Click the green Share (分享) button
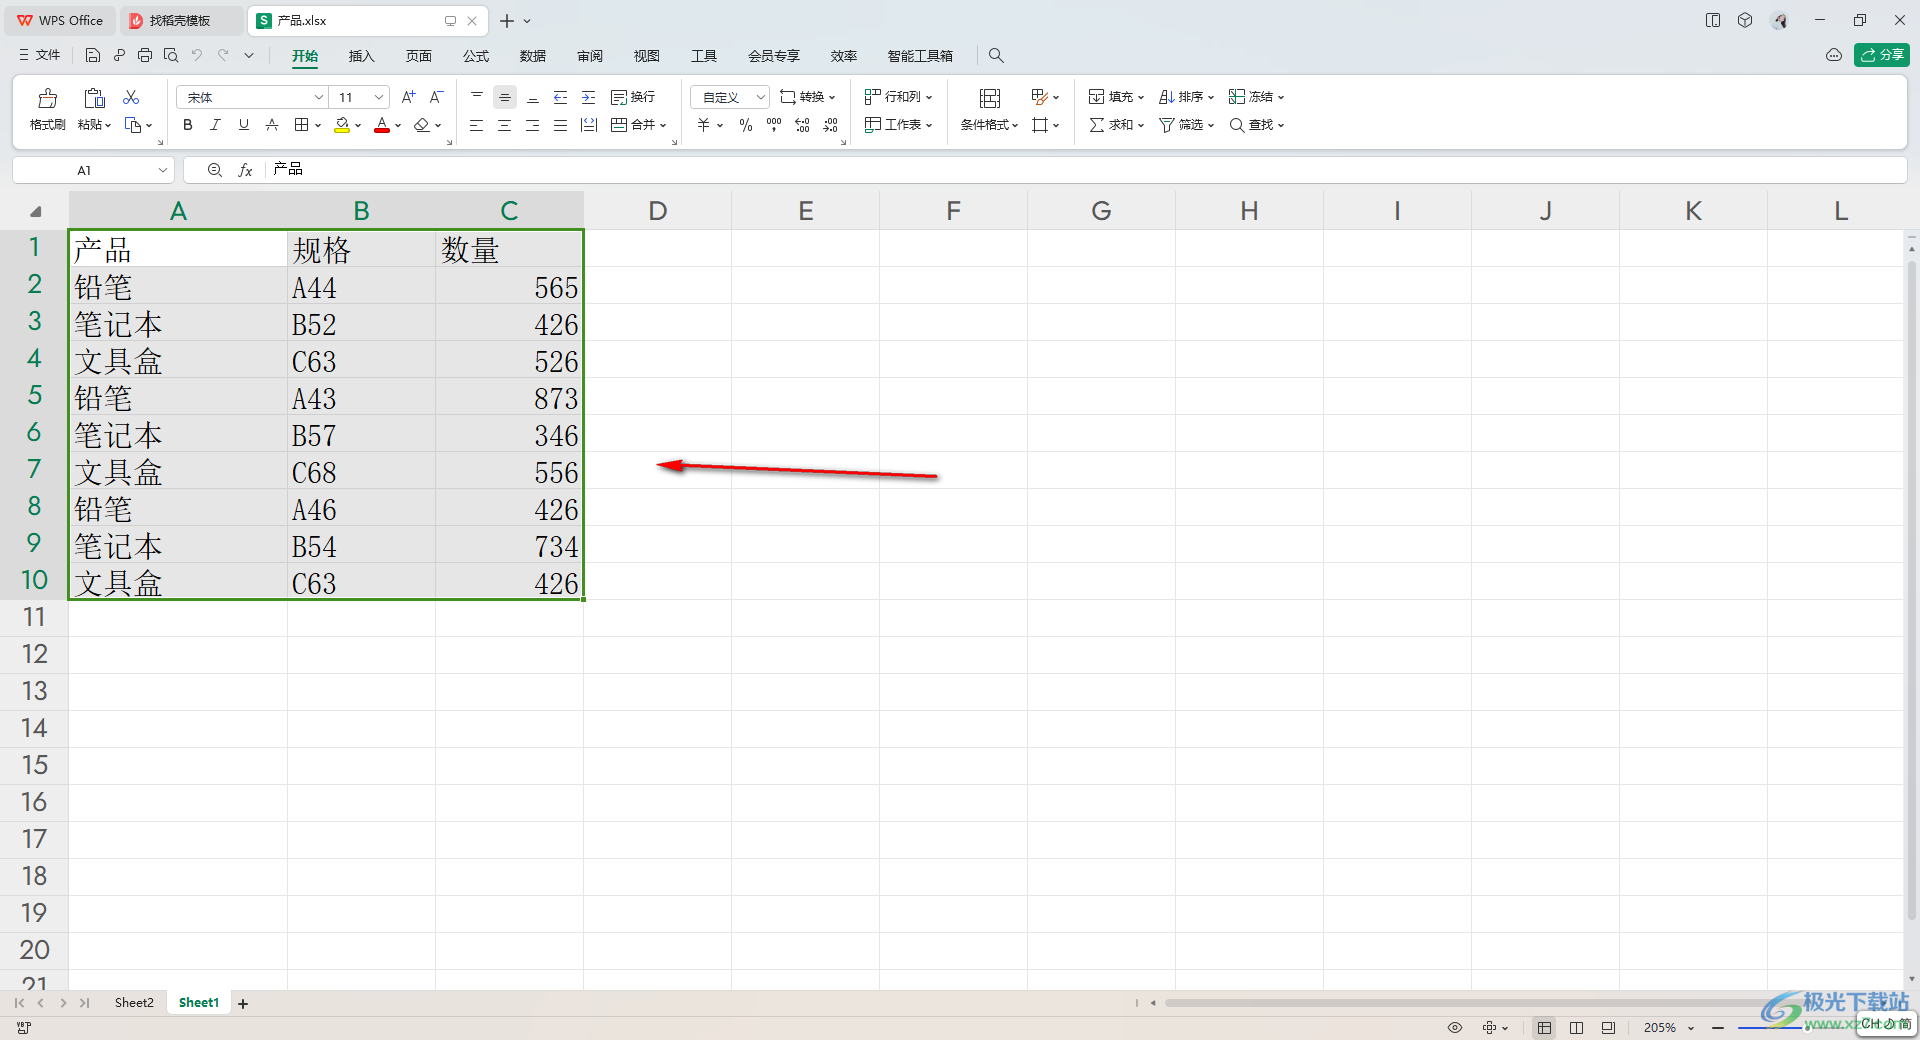 point(1882,55)
